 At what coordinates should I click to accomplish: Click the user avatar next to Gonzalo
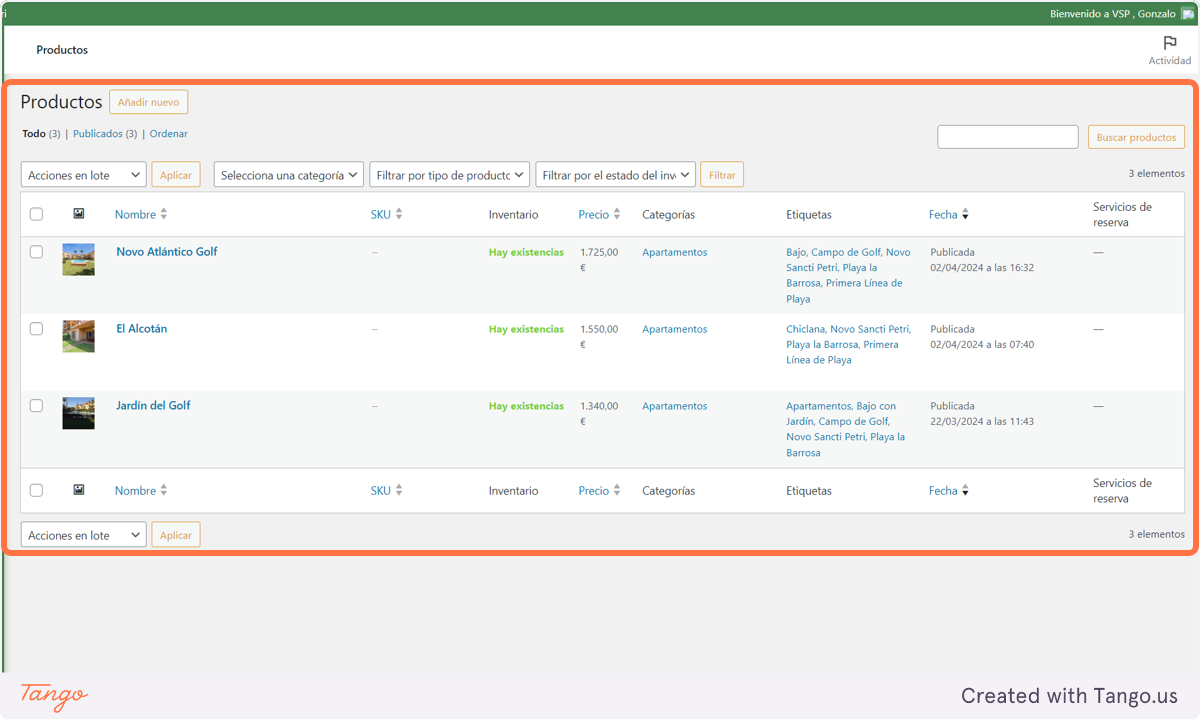click(1187, 14)
